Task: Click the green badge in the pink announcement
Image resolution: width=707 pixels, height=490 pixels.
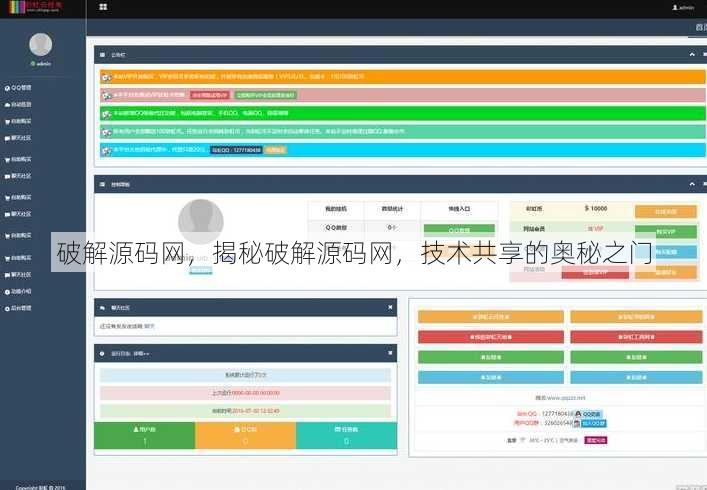Action: click(x=265, y=95)
